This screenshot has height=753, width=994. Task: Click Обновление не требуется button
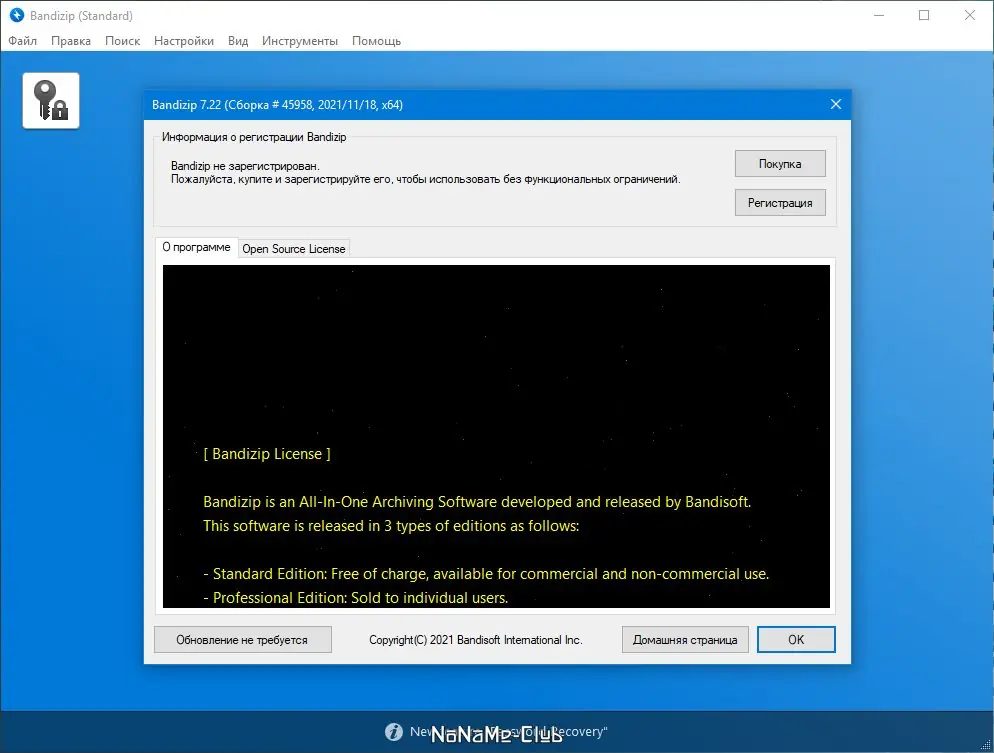click(x=242, y=640)
